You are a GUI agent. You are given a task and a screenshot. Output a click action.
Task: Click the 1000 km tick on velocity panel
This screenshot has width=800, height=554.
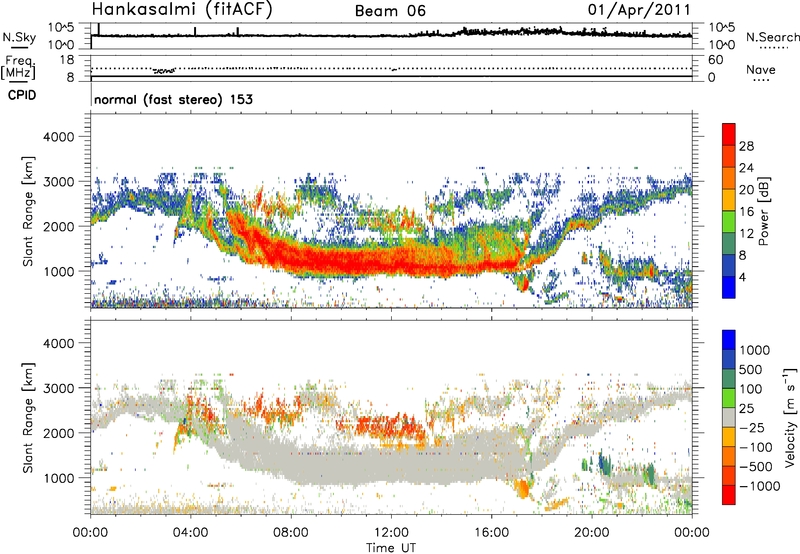pyautogui.click(x=58, y=478)
